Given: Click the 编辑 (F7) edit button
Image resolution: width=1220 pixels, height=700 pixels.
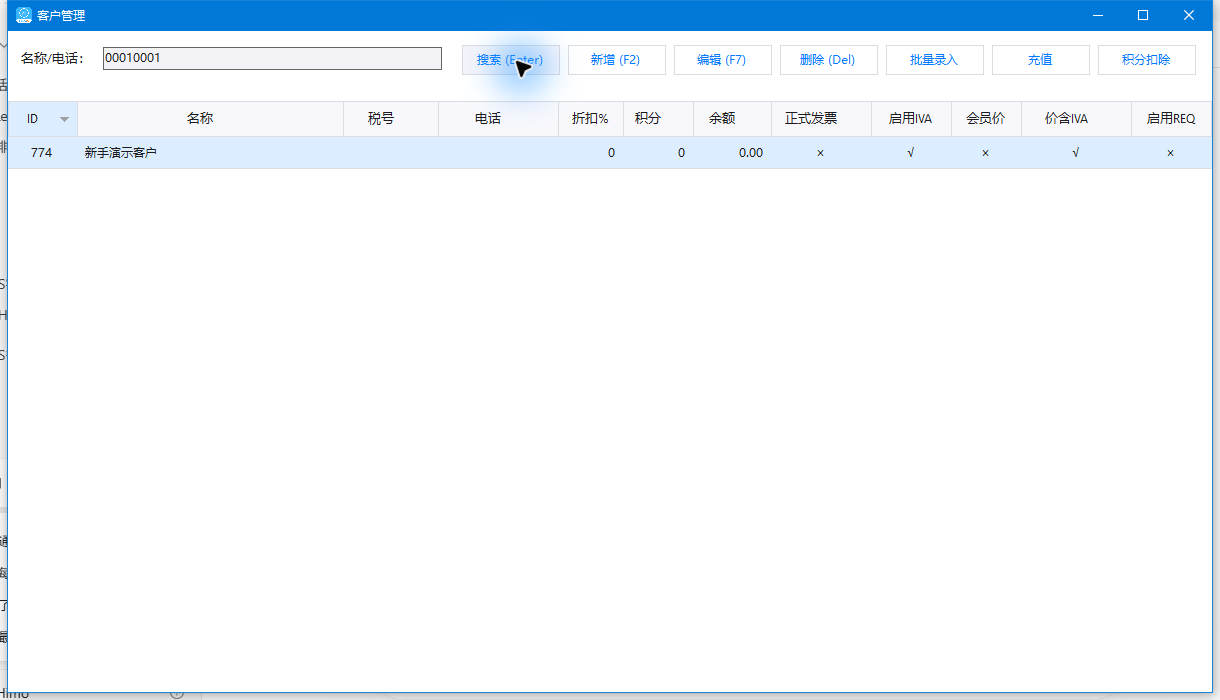Looking at the screenshot, I should (x=722, y=60).
